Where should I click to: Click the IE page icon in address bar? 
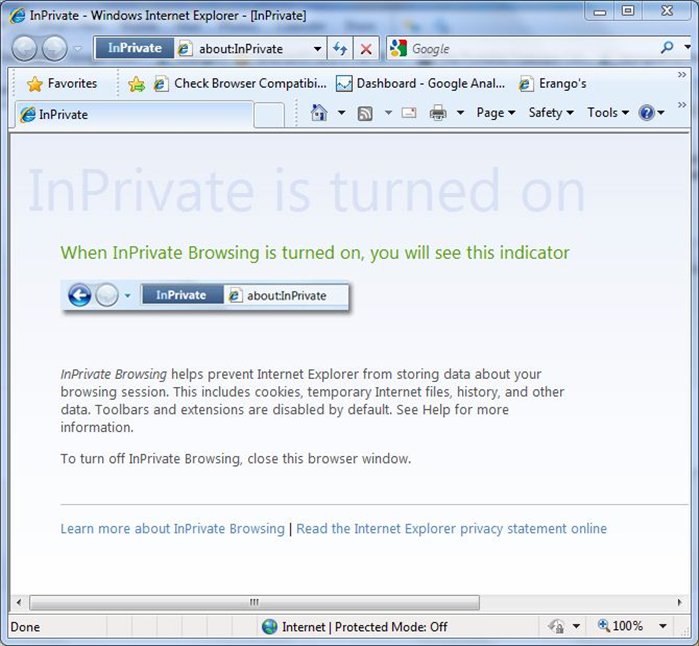(185, 49)
